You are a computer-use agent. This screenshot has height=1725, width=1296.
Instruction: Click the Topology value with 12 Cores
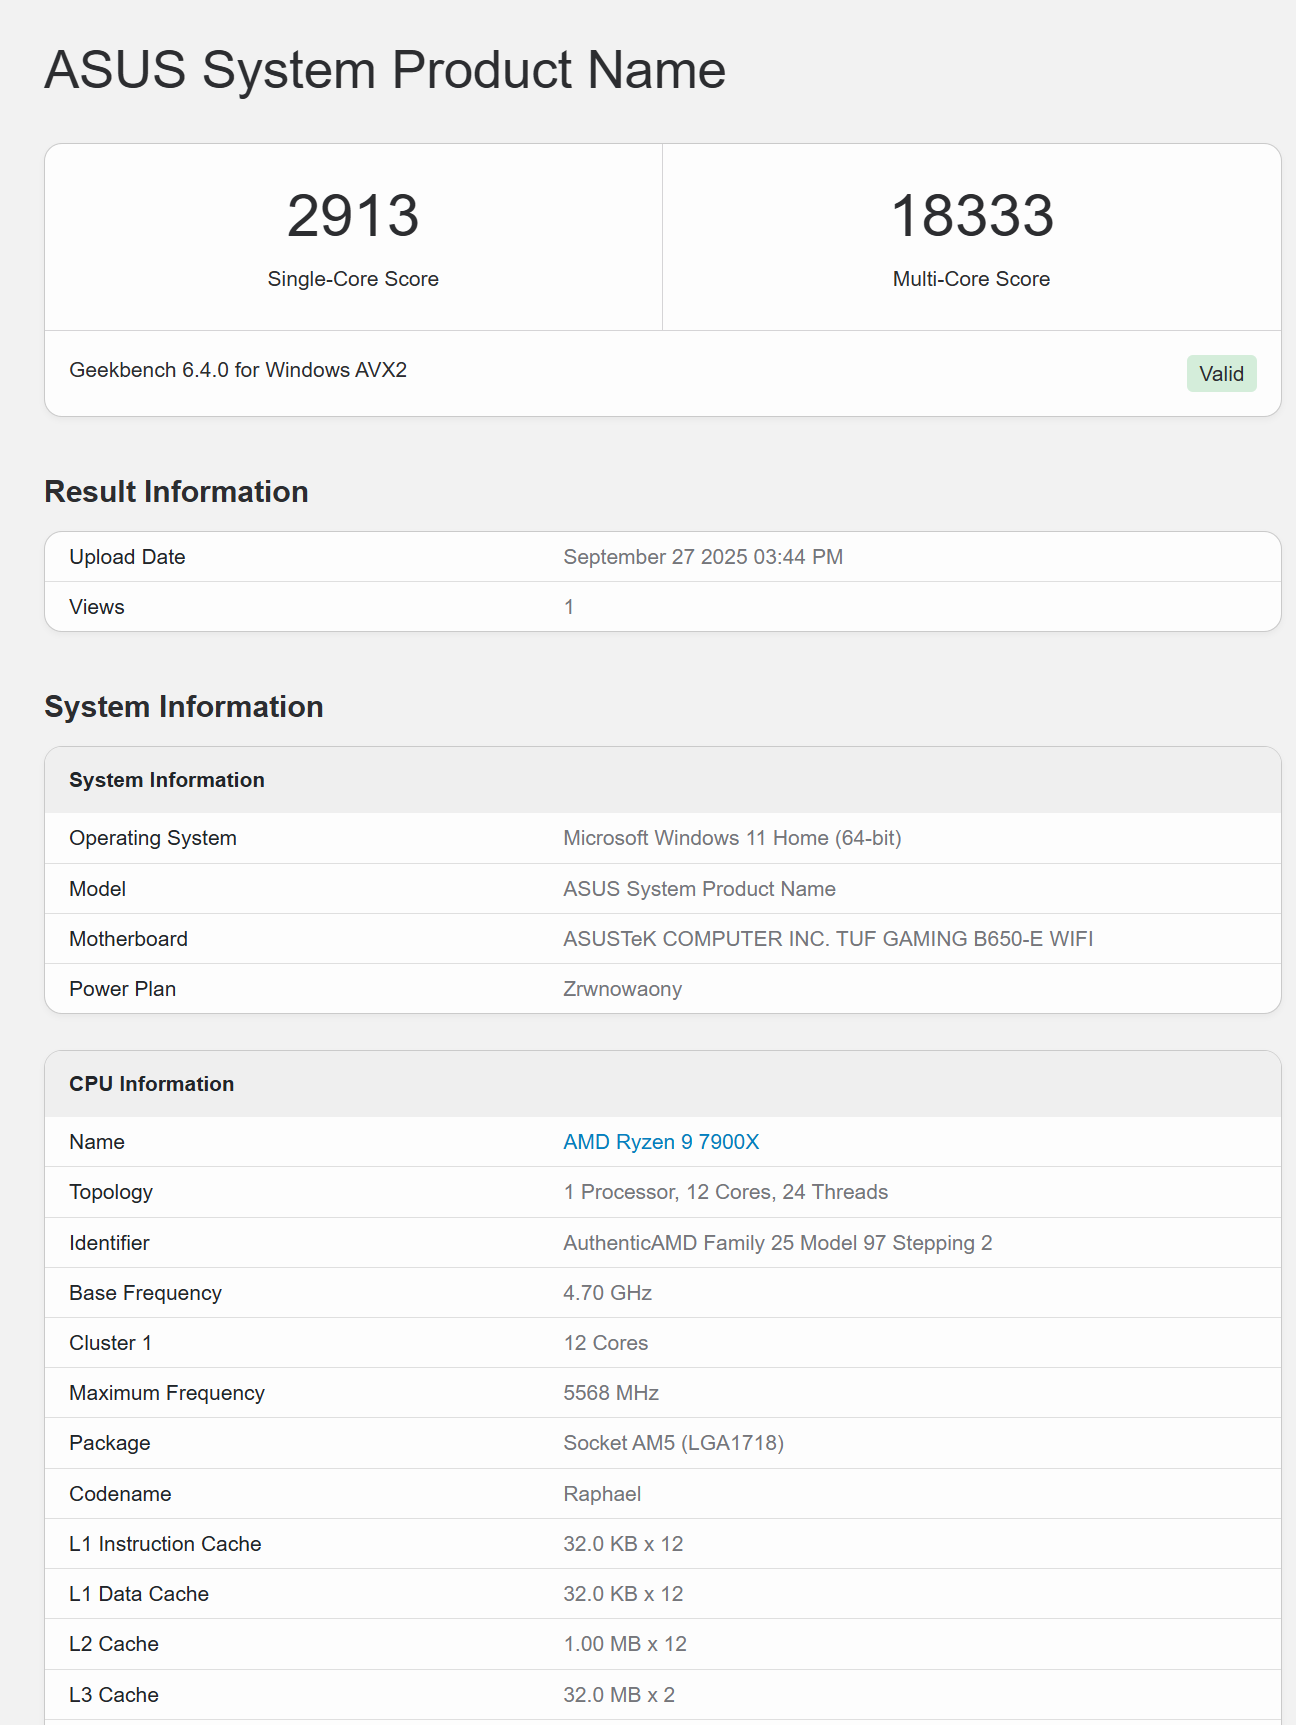coord(725,1192)
